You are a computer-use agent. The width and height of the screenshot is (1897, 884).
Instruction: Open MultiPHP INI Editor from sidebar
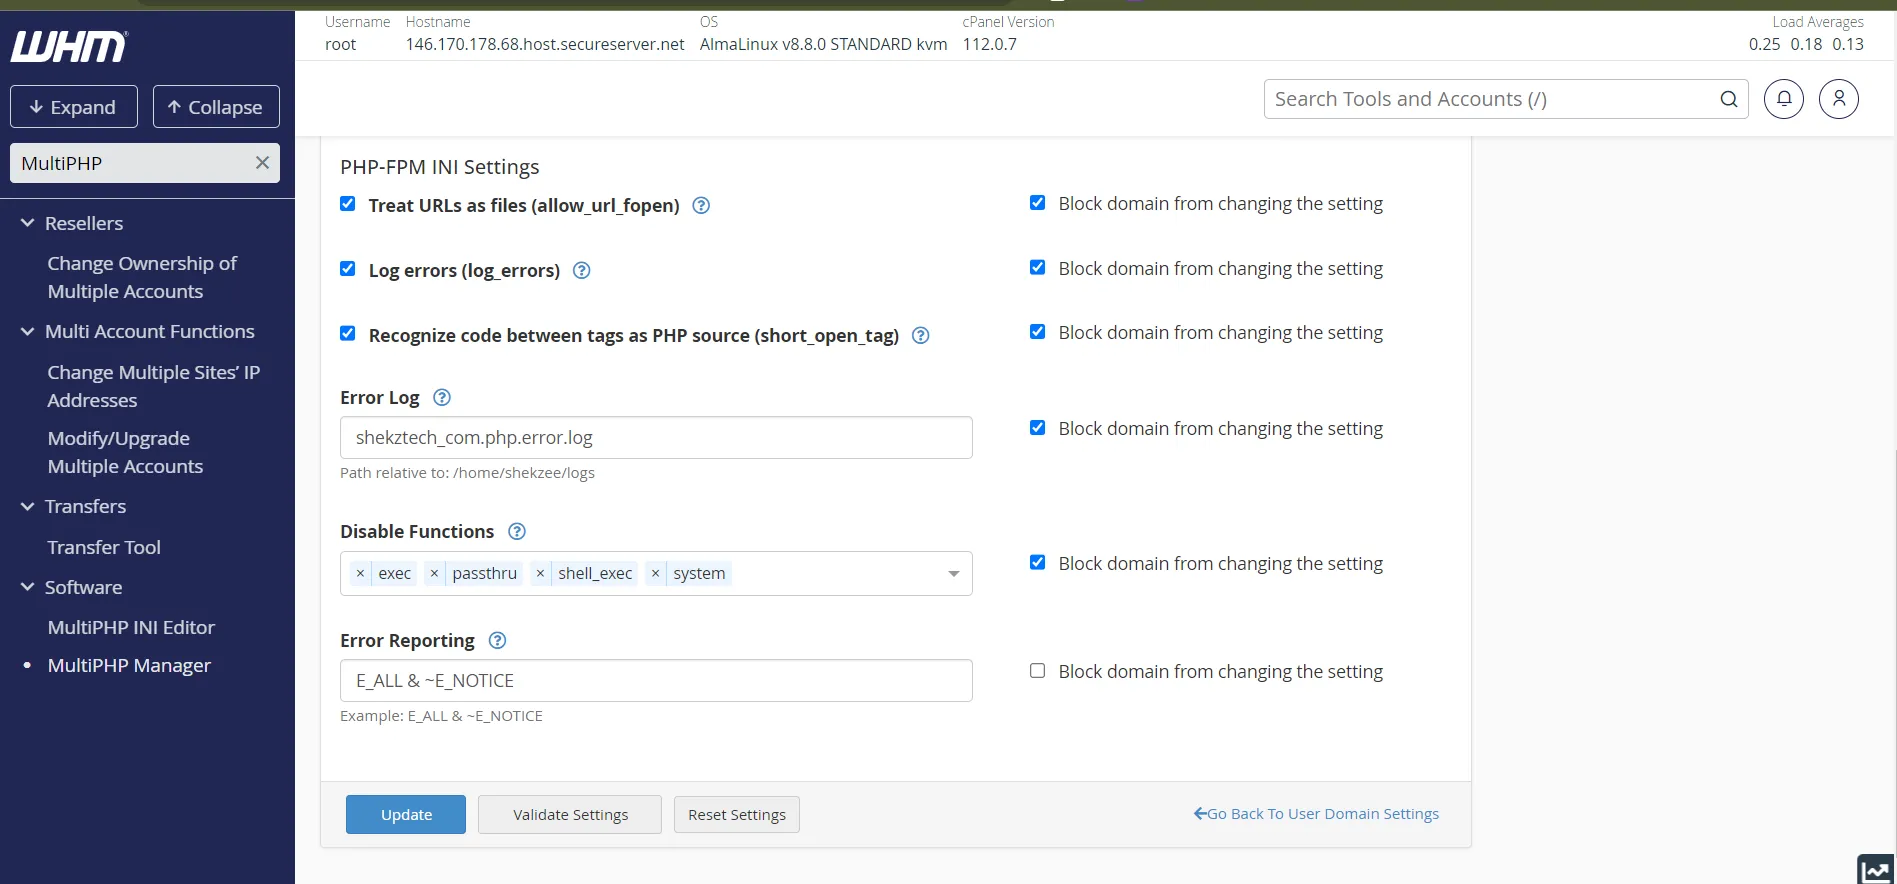(131, 627)
